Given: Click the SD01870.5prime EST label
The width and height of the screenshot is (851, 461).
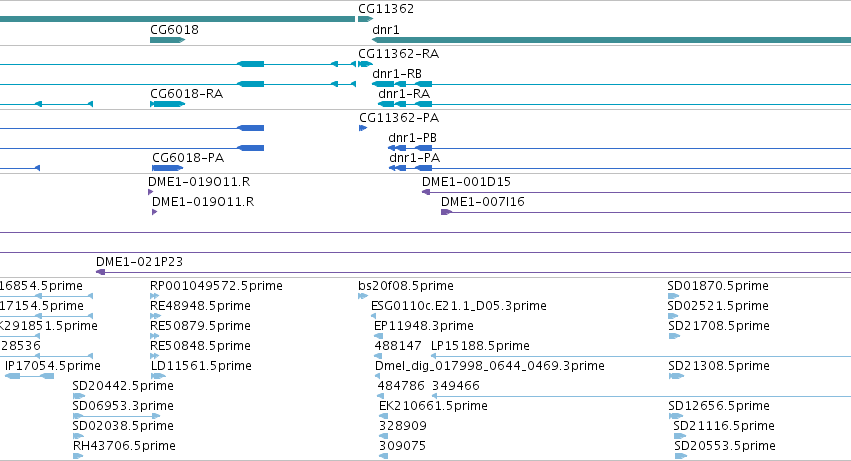Looking at the screenshot, I should point(718,286).
